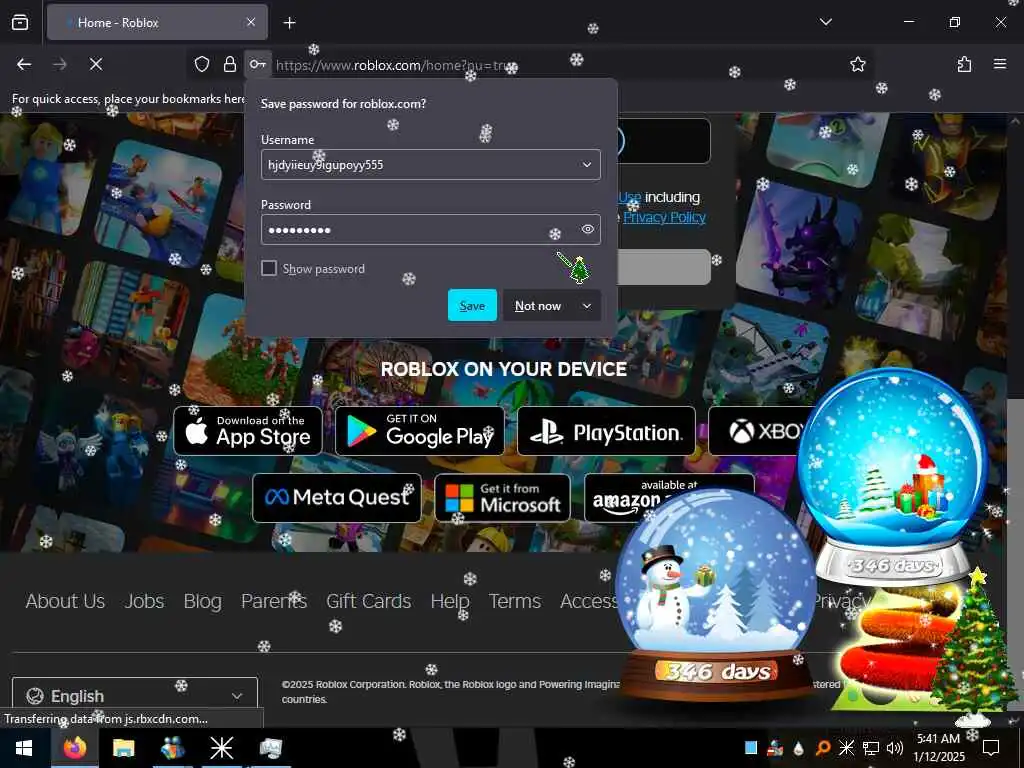Expand the Not now options arrow

[586, 306]
